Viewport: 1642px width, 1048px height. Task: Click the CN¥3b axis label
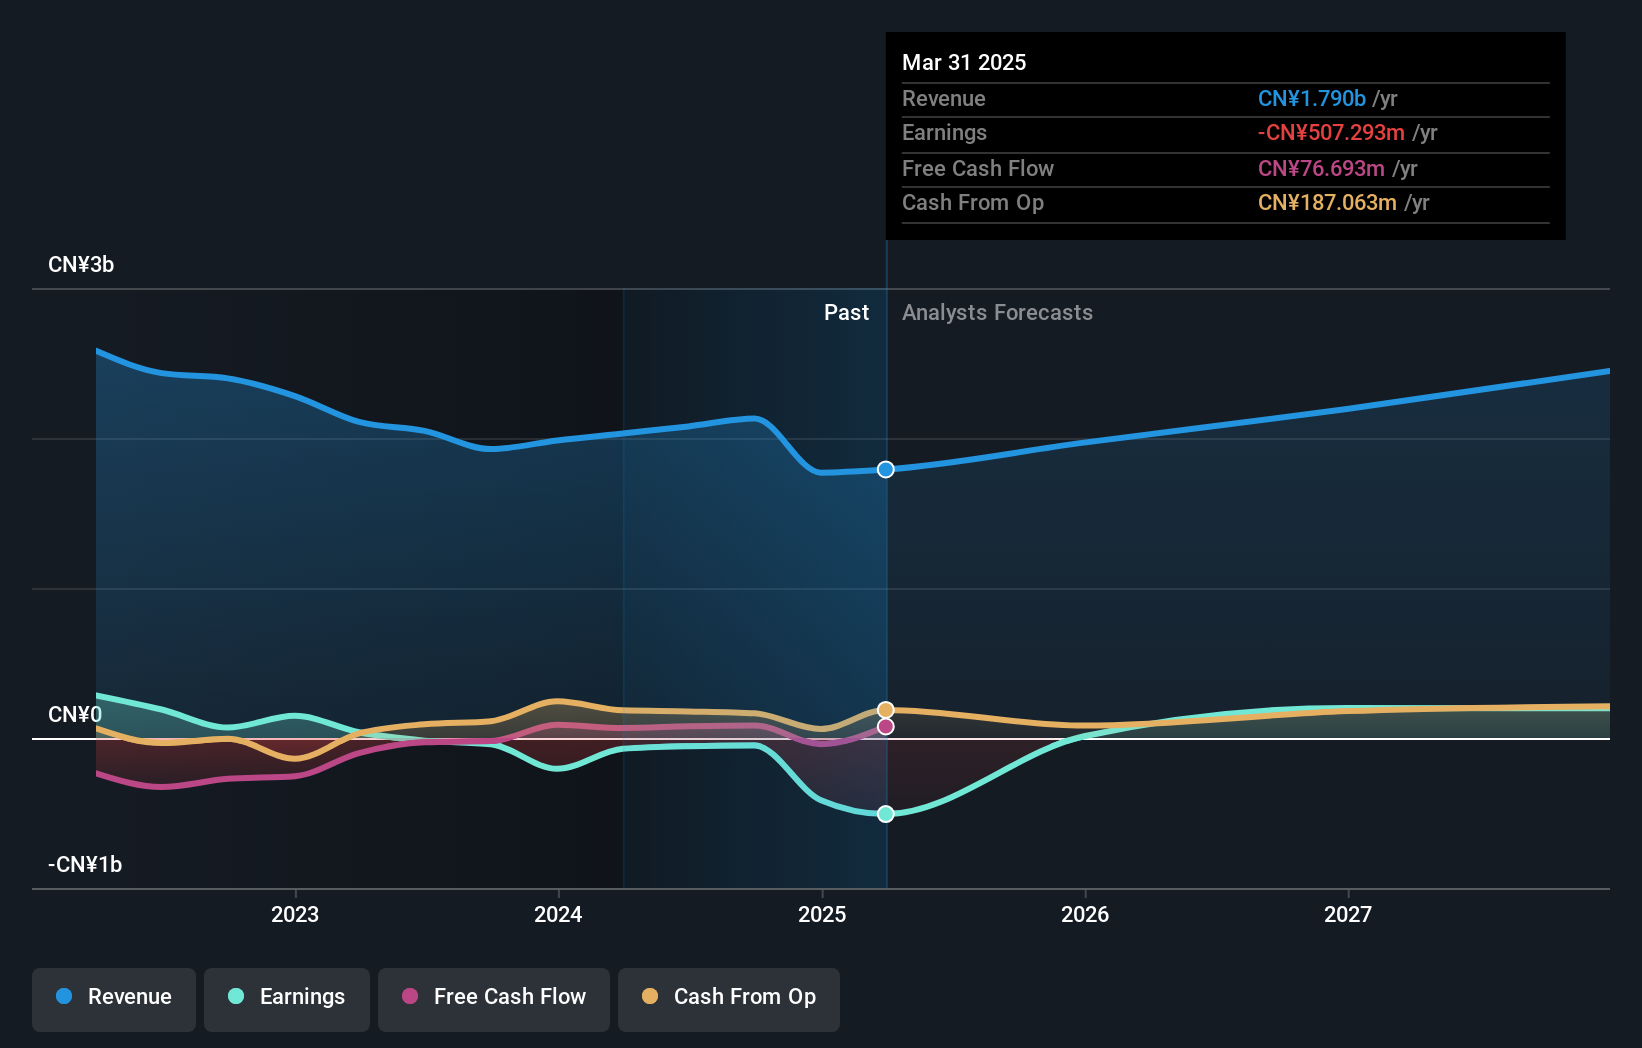pos(81,265)
